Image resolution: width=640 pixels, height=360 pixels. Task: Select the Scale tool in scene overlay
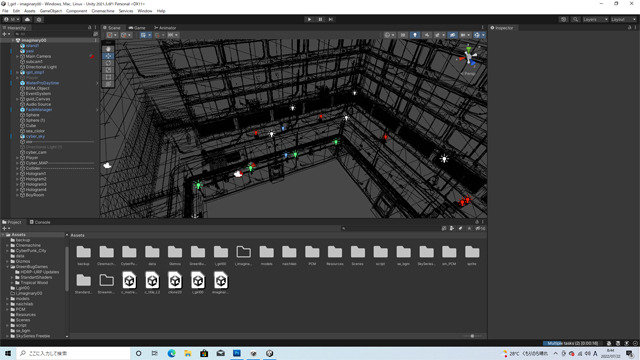pos(108,70)
